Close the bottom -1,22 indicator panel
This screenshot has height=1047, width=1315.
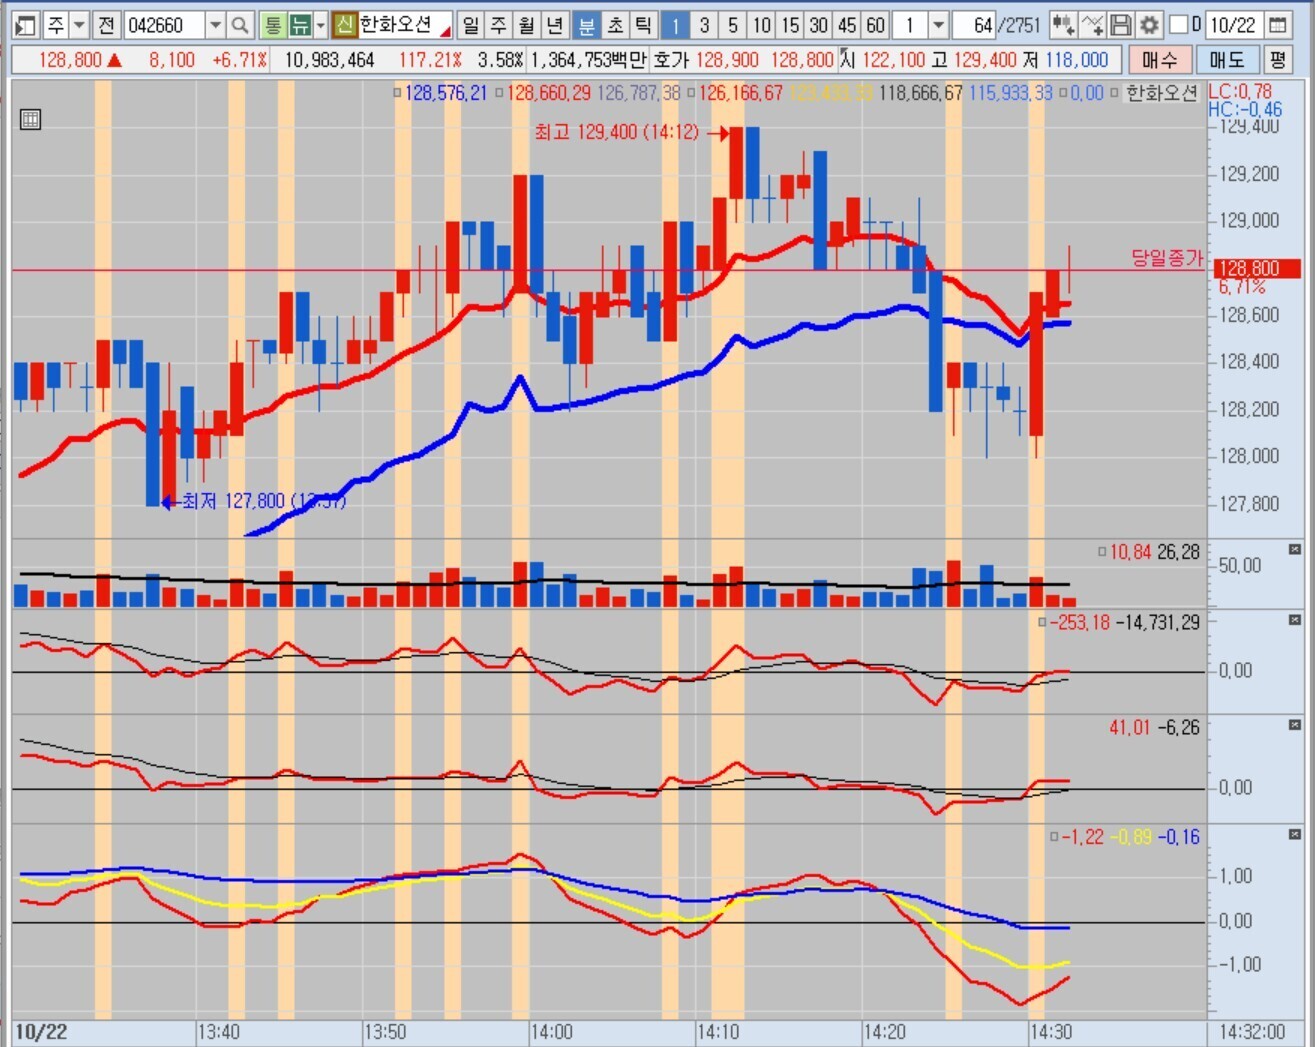(x=1295, y=834)
